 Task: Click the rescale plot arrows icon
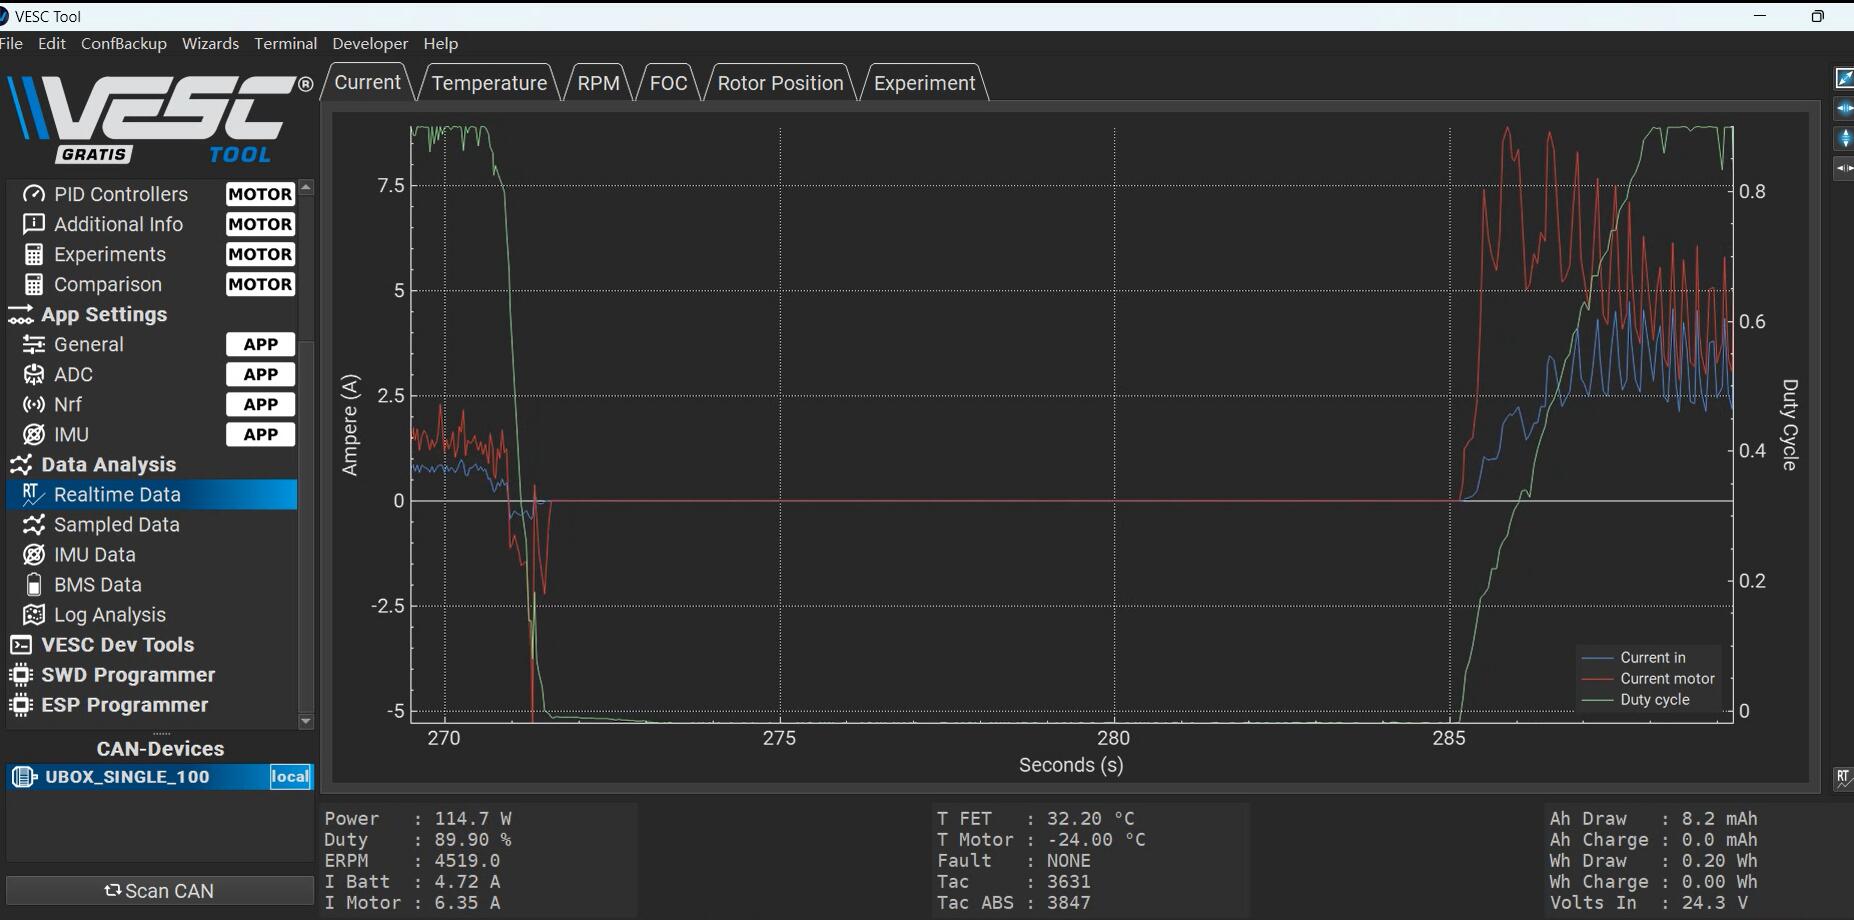click(x=1844, y=78)
